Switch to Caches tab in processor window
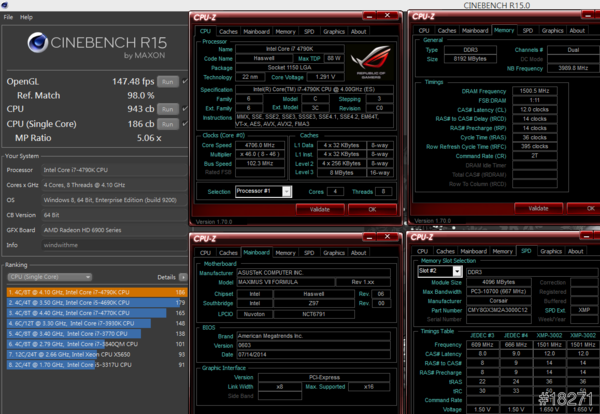Viewport: 600px width, 414px height. click(x=228, y=31)
